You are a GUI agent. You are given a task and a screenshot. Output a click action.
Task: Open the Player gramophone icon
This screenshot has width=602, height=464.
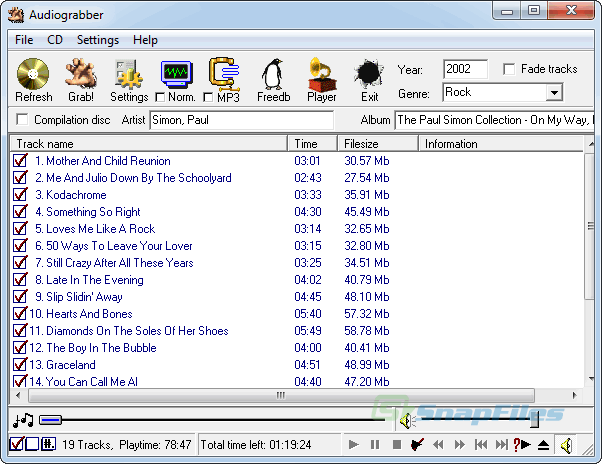click(322, 74)
